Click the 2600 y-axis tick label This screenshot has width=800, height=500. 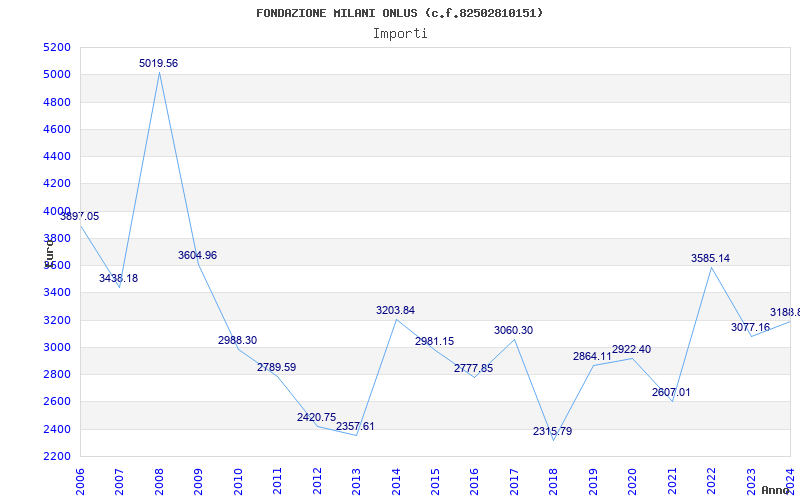click(x=57, y=402)
